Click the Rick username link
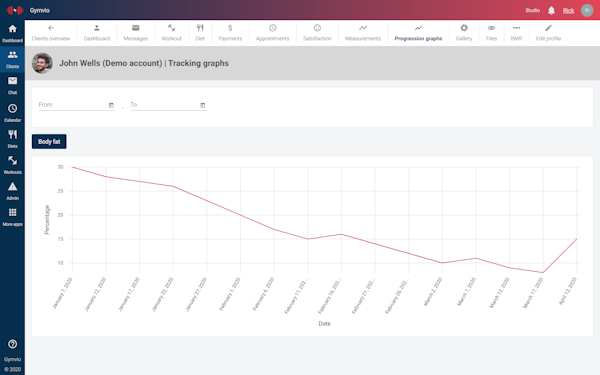 click(x=568, y=11)
